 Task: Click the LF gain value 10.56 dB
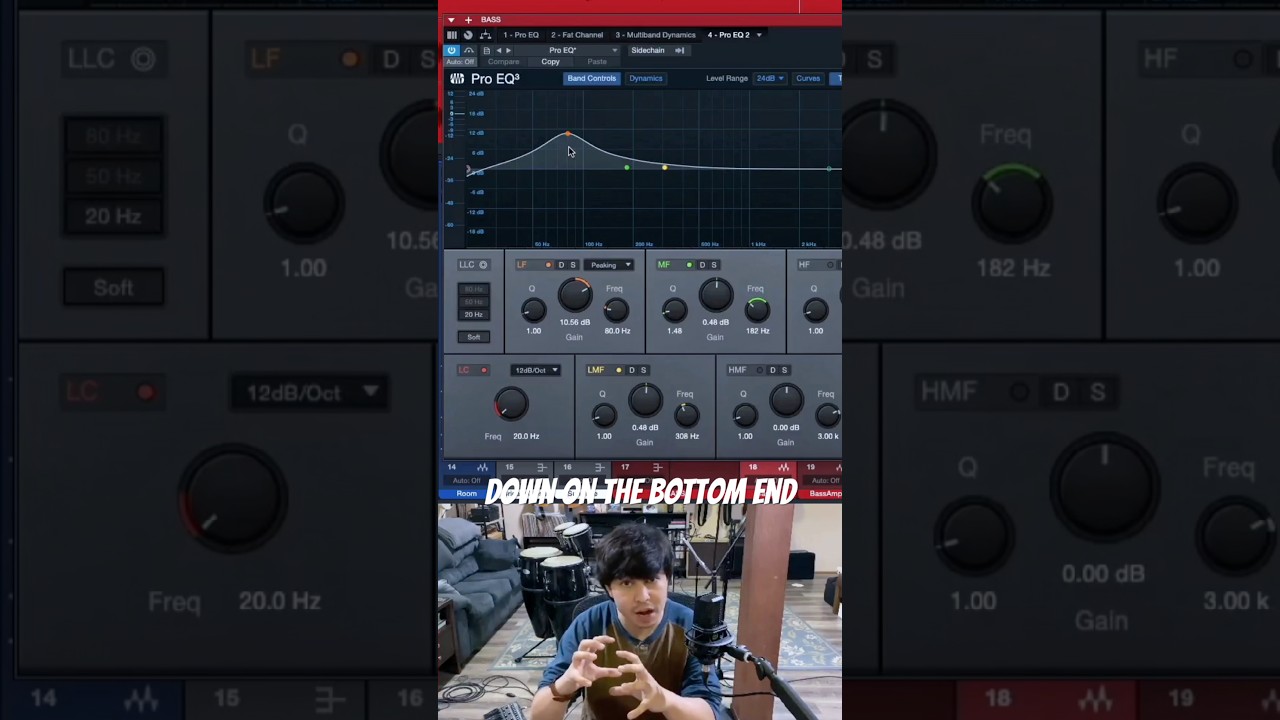(575, 322)
